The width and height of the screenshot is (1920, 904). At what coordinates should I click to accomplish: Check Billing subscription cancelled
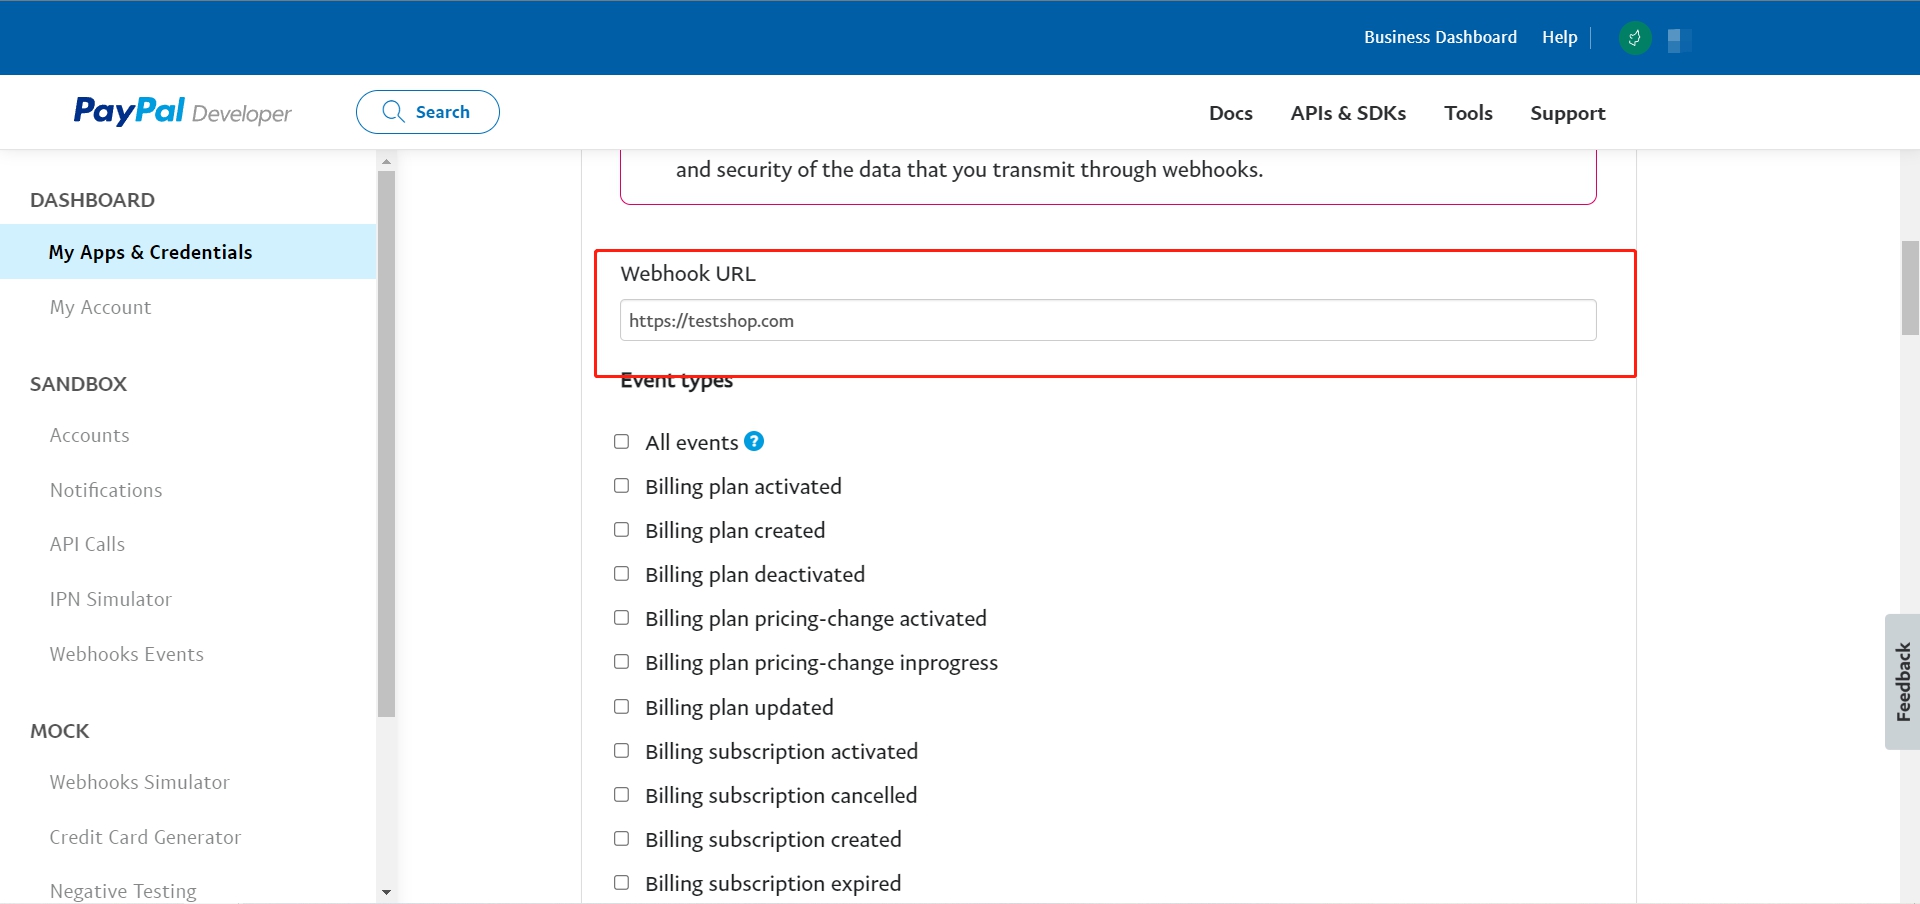(622, 794)
